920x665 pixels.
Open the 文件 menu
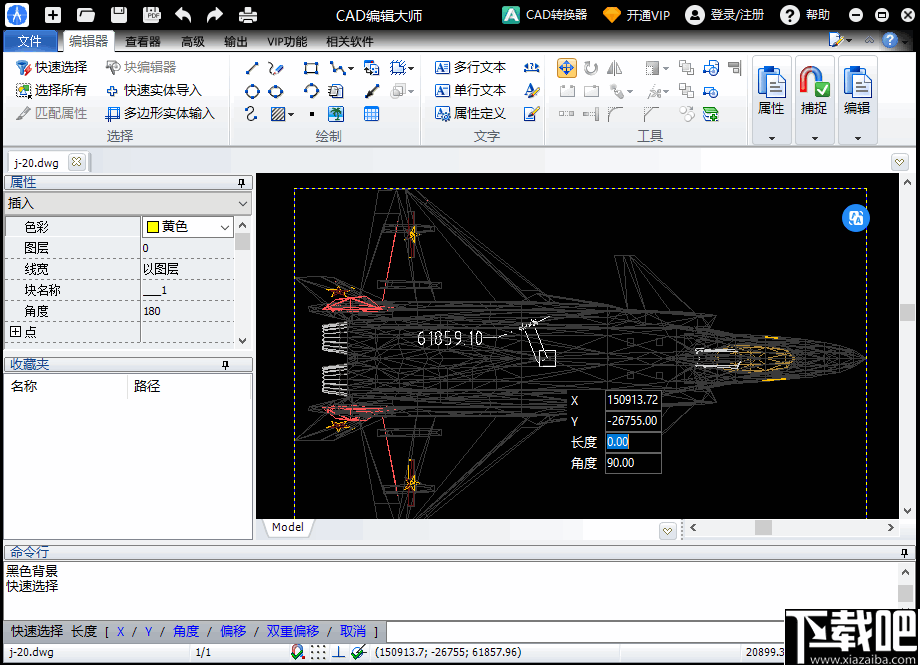click(30, 42)
